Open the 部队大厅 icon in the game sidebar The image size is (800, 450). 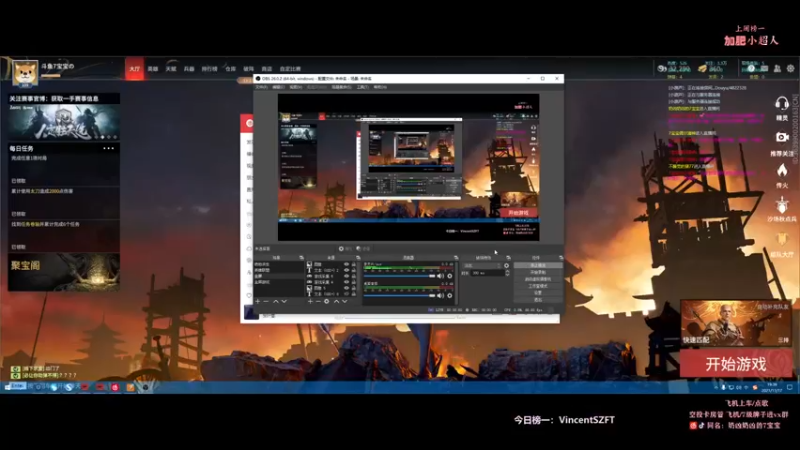point(782,239)
